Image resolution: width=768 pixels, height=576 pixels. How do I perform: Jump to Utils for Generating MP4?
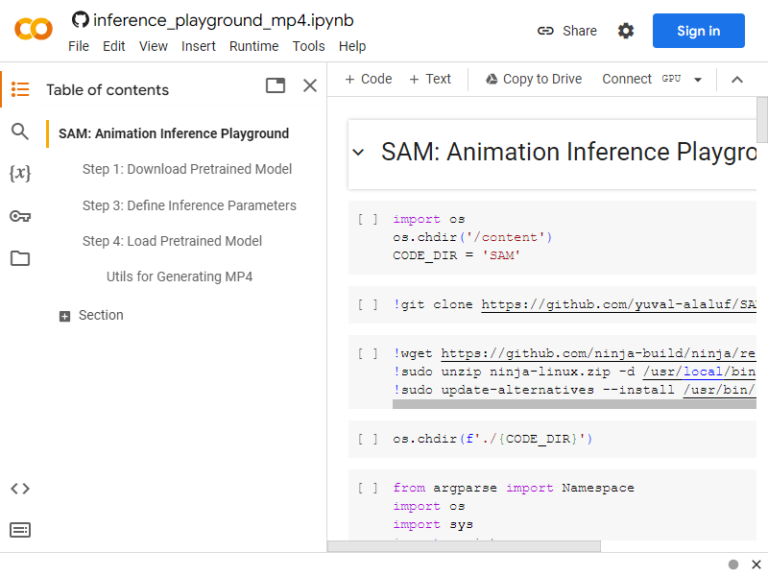[179, 277]
